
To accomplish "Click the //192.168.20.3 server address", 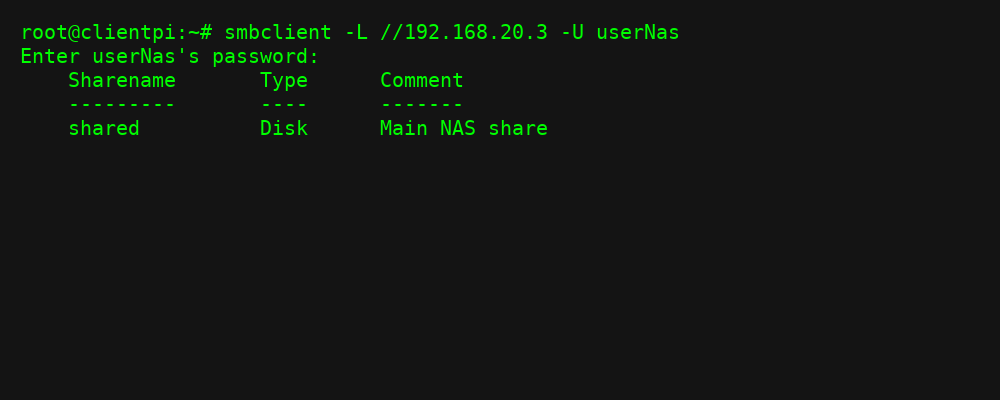I will click(464, 32).
